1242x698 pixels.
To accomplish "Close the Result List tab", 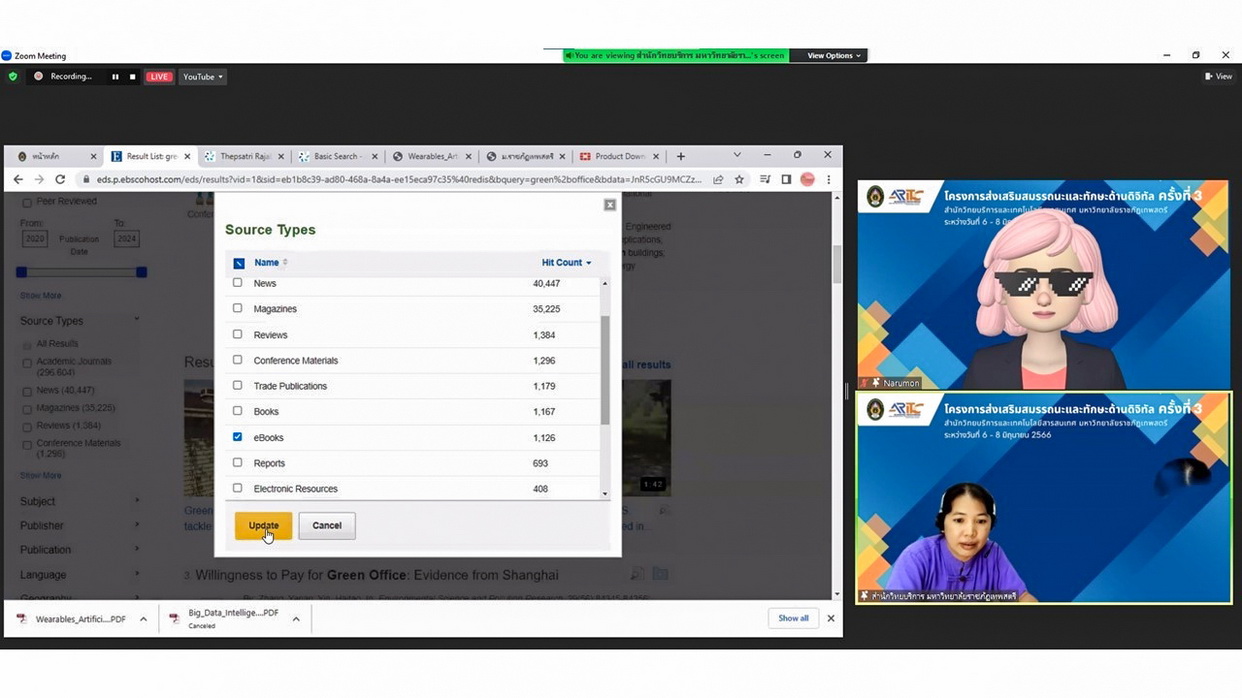I will [188, 156].
